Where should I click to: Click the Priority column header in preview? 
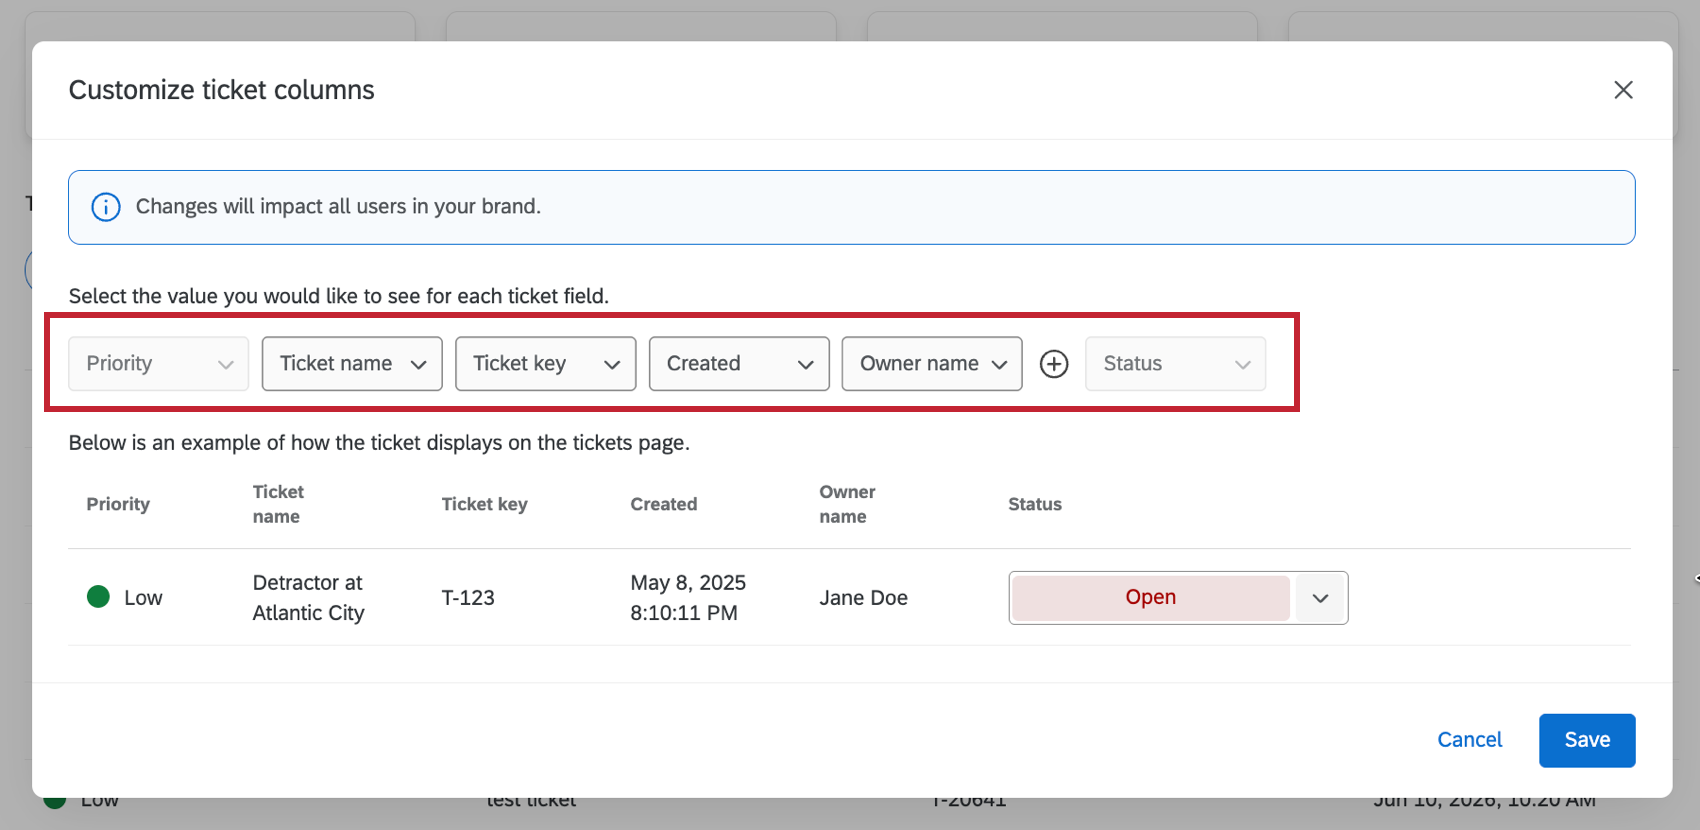point(118,504)
